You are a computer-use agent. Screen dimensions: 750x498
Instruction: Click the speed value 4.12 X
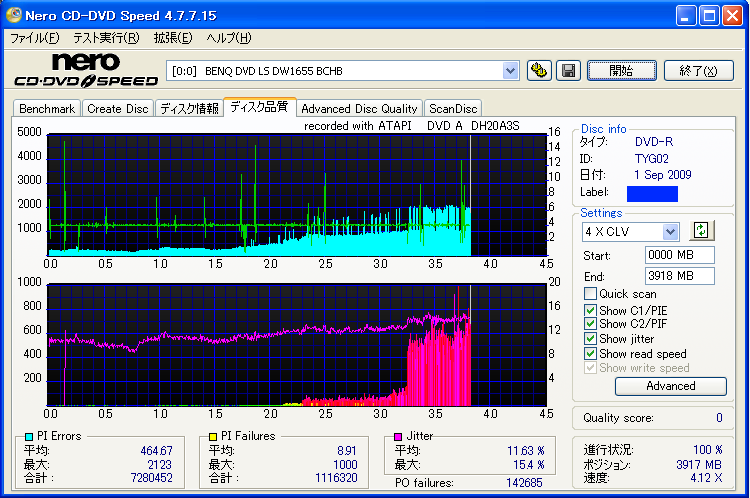click(706, 477)
